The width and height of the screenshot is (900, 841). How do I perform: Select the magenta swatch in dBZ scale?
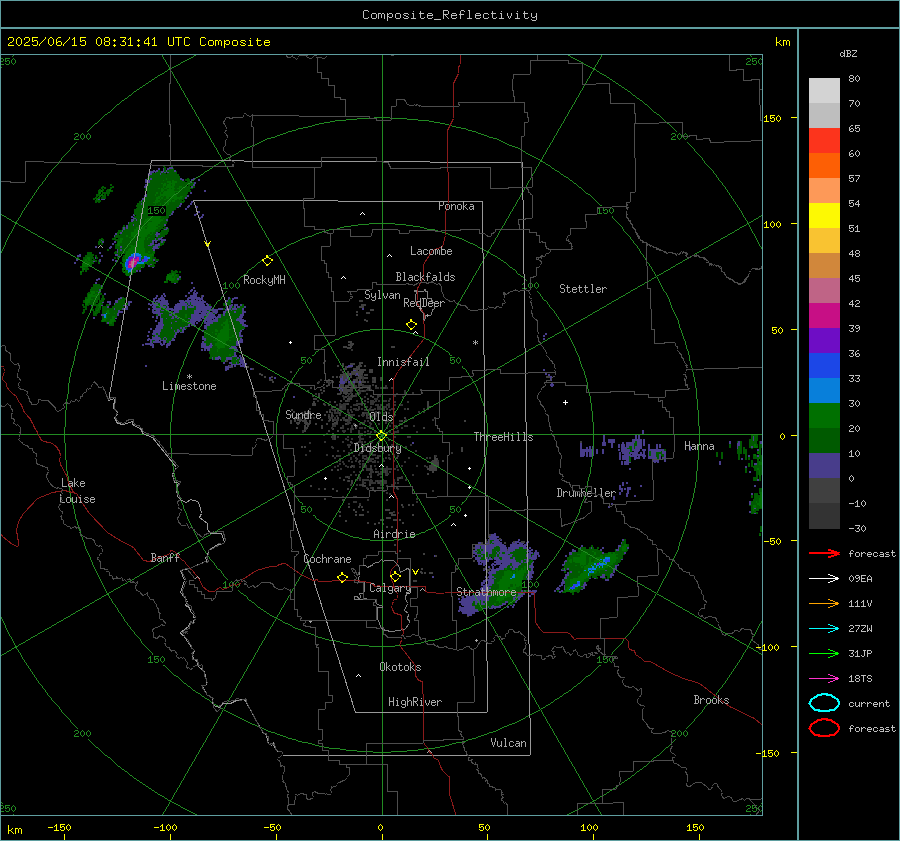(x=824, y=316)
